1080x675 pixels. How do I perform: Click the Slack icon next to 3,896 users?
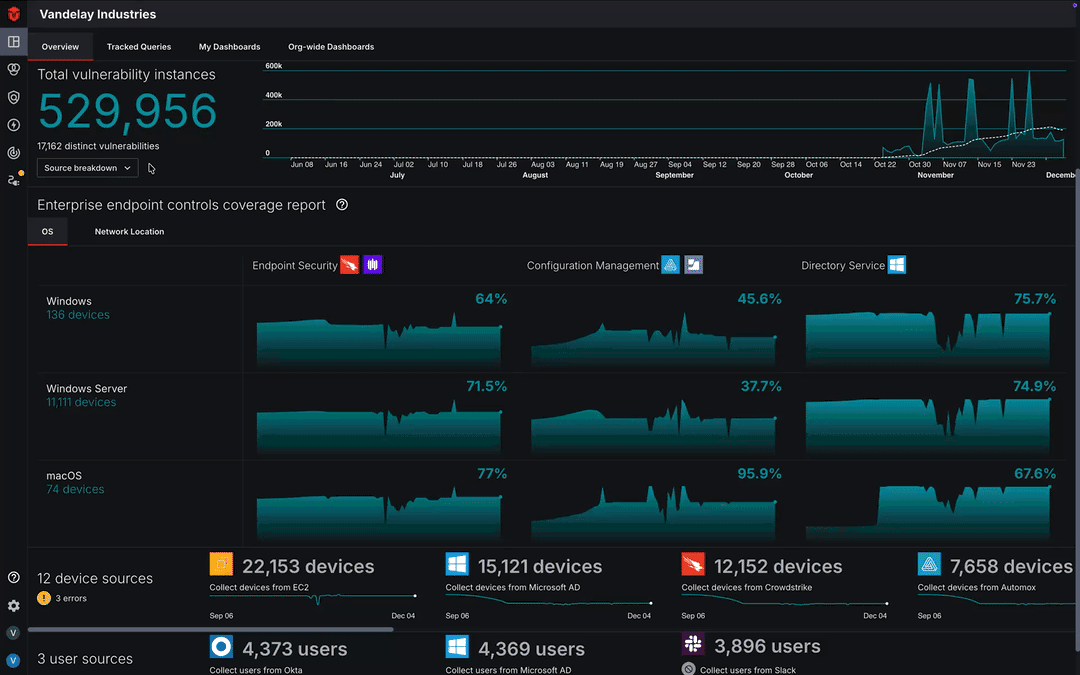pyautogui.click(x=693, y=644)
